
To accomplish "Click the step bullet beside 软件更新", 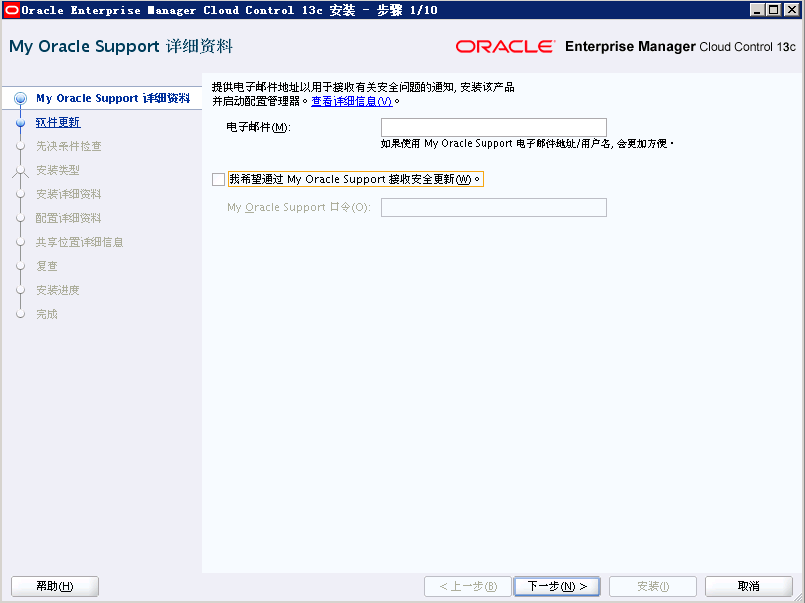I will (x=21, y=123).
